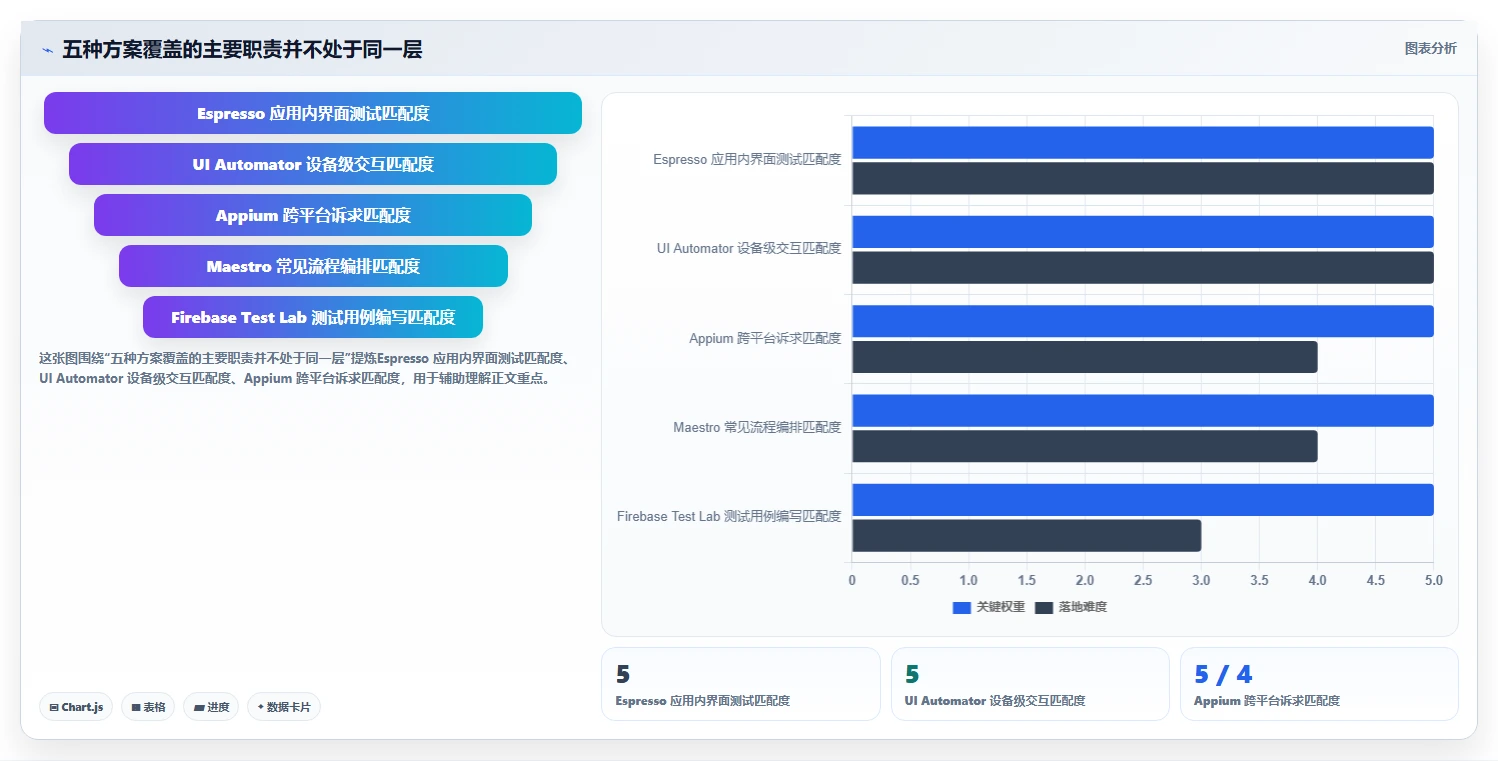Select the UI Automator 设备级交互匹配度 funnel bar
This screenshot has height=761, width=1498.
(x=313, y=164)
